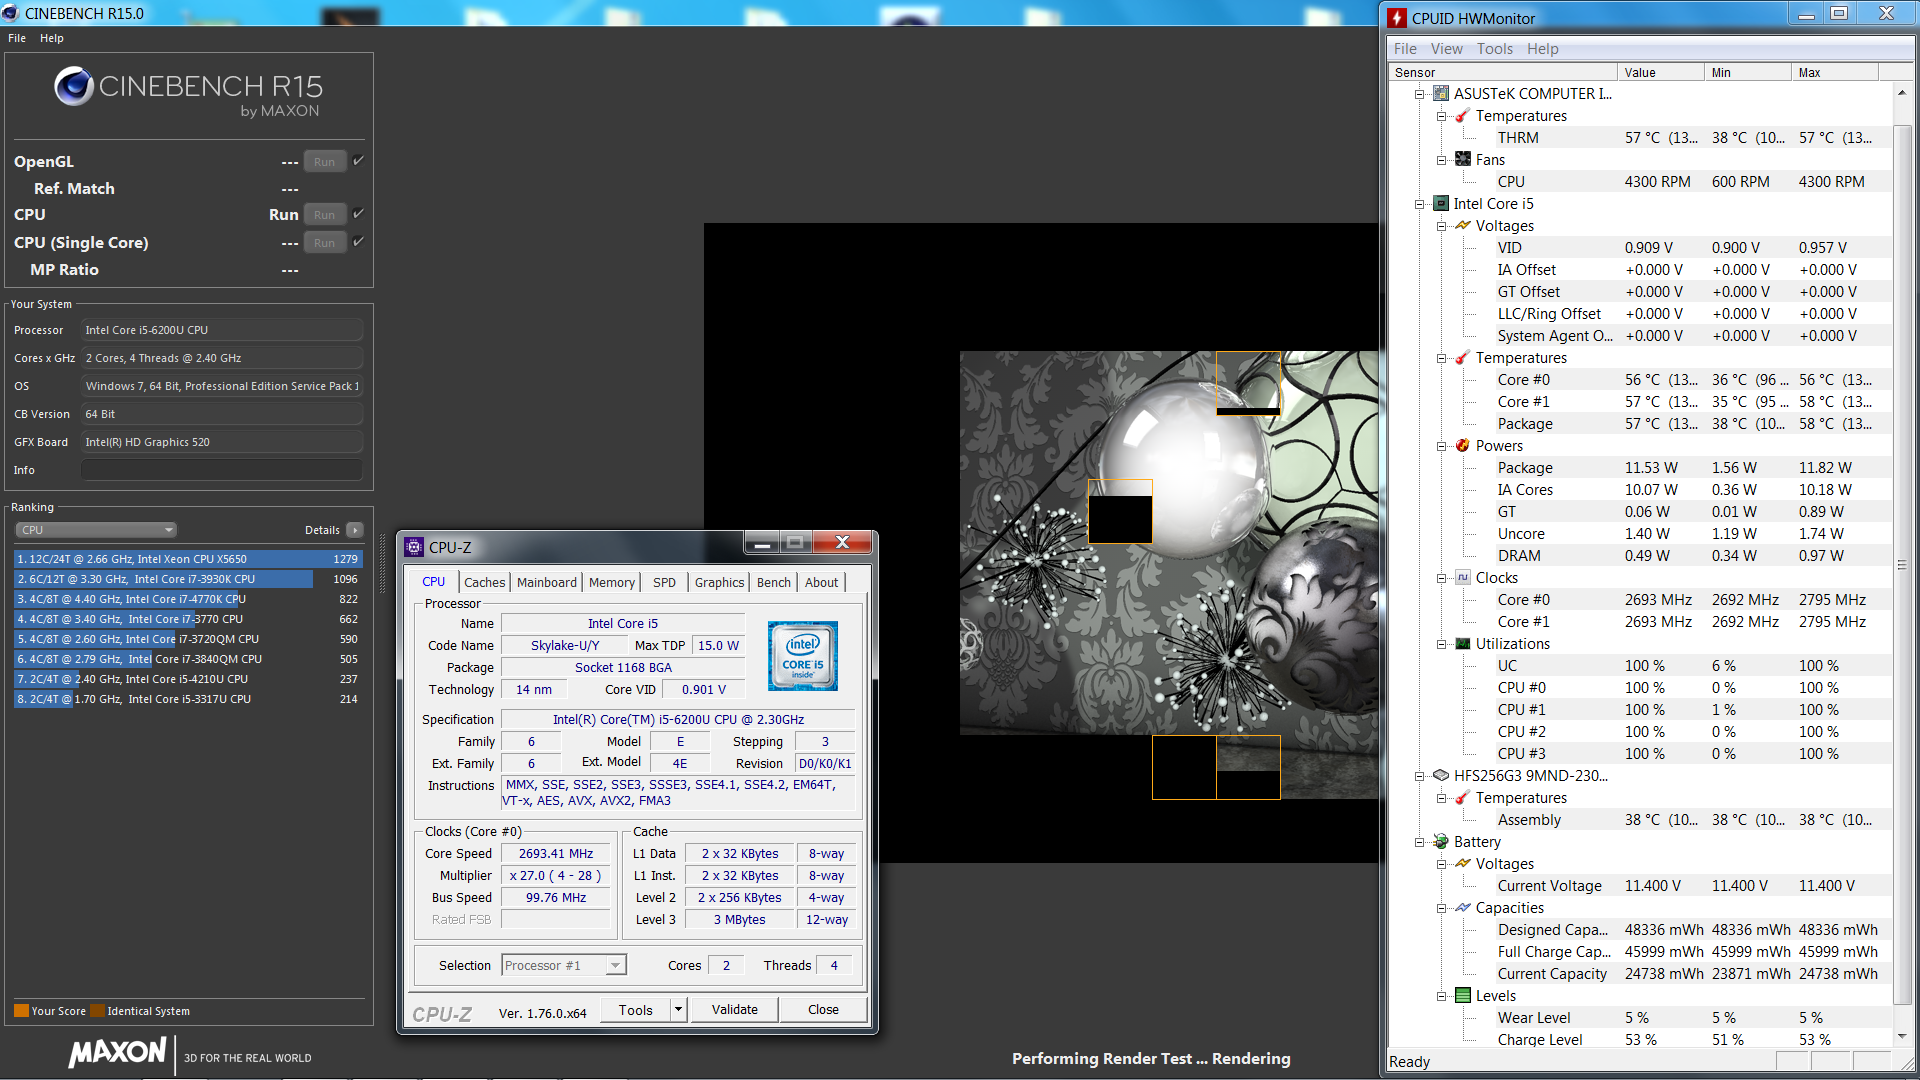1920x1080 pixels.
Task: Click the HFS256G3 drive icon in HWMonitor
Action: [1441, 775]
